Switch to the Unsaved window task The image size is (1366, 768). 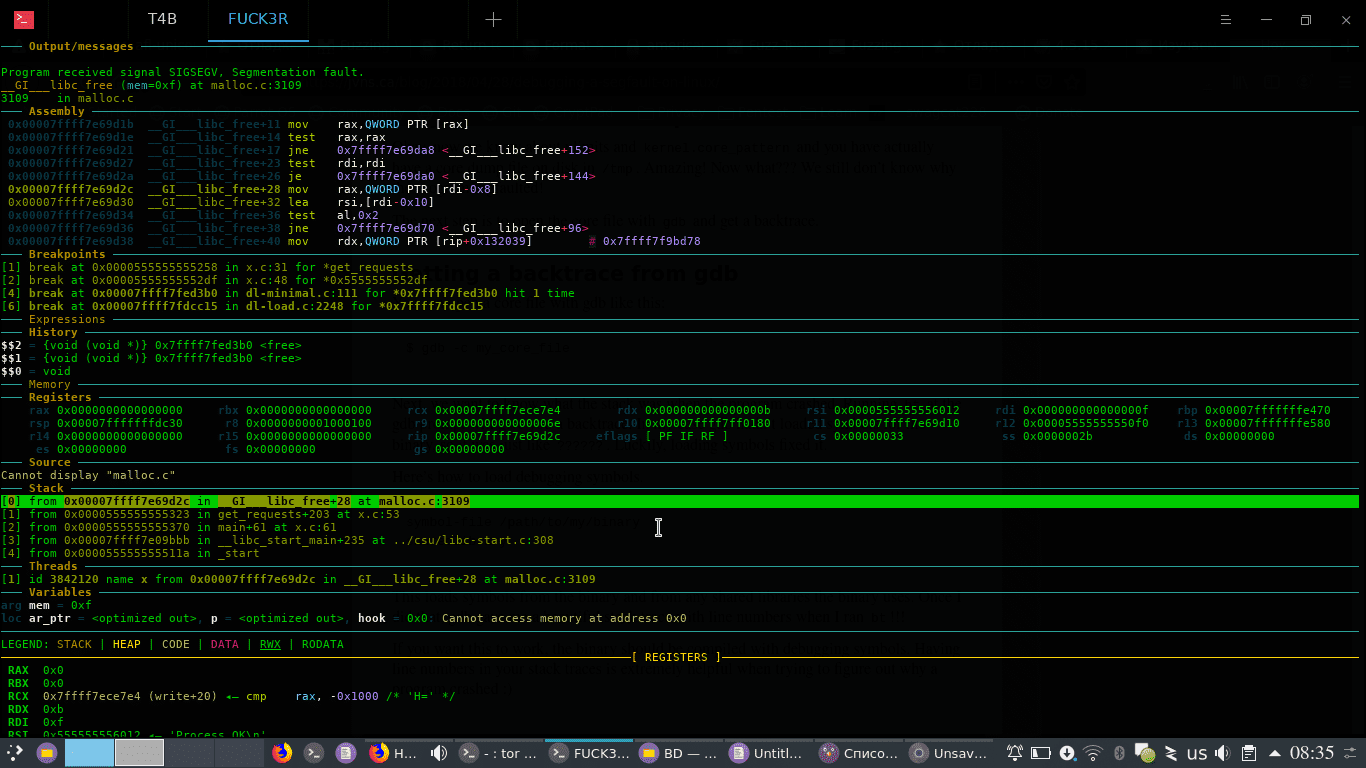pos(948,753)
